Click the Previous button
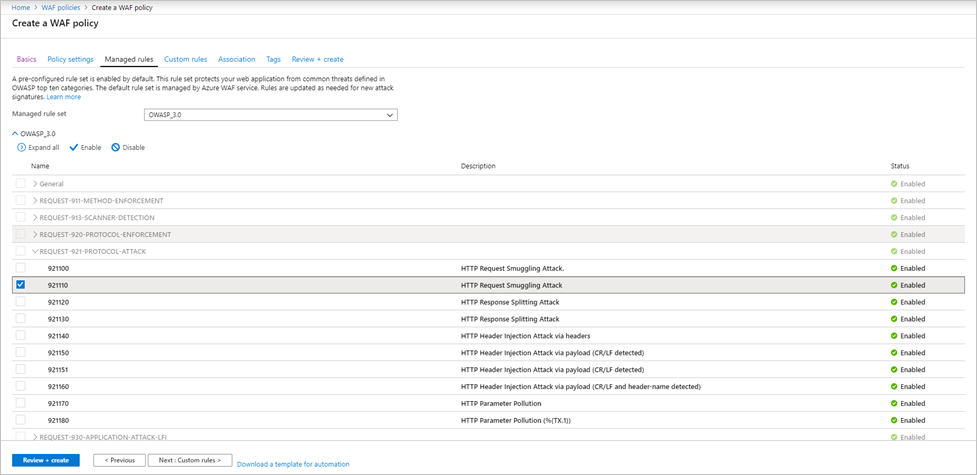977x475 pixels. pyautogui.click(x=118, y=460)
